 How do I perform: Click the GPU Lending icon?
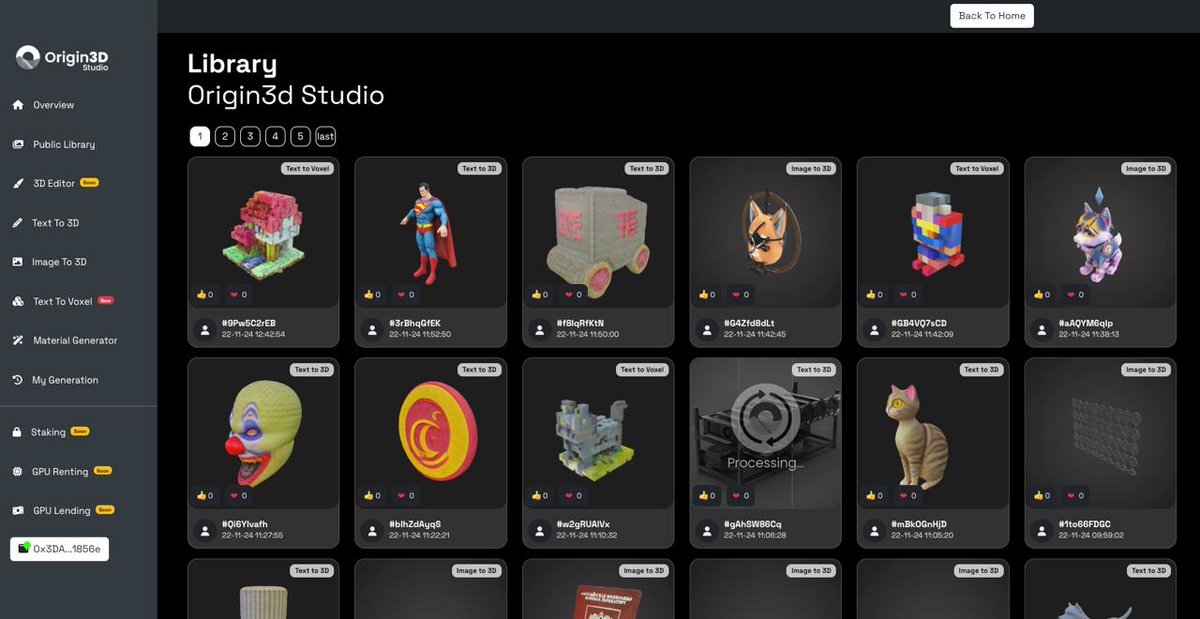(x=17, y=510)
